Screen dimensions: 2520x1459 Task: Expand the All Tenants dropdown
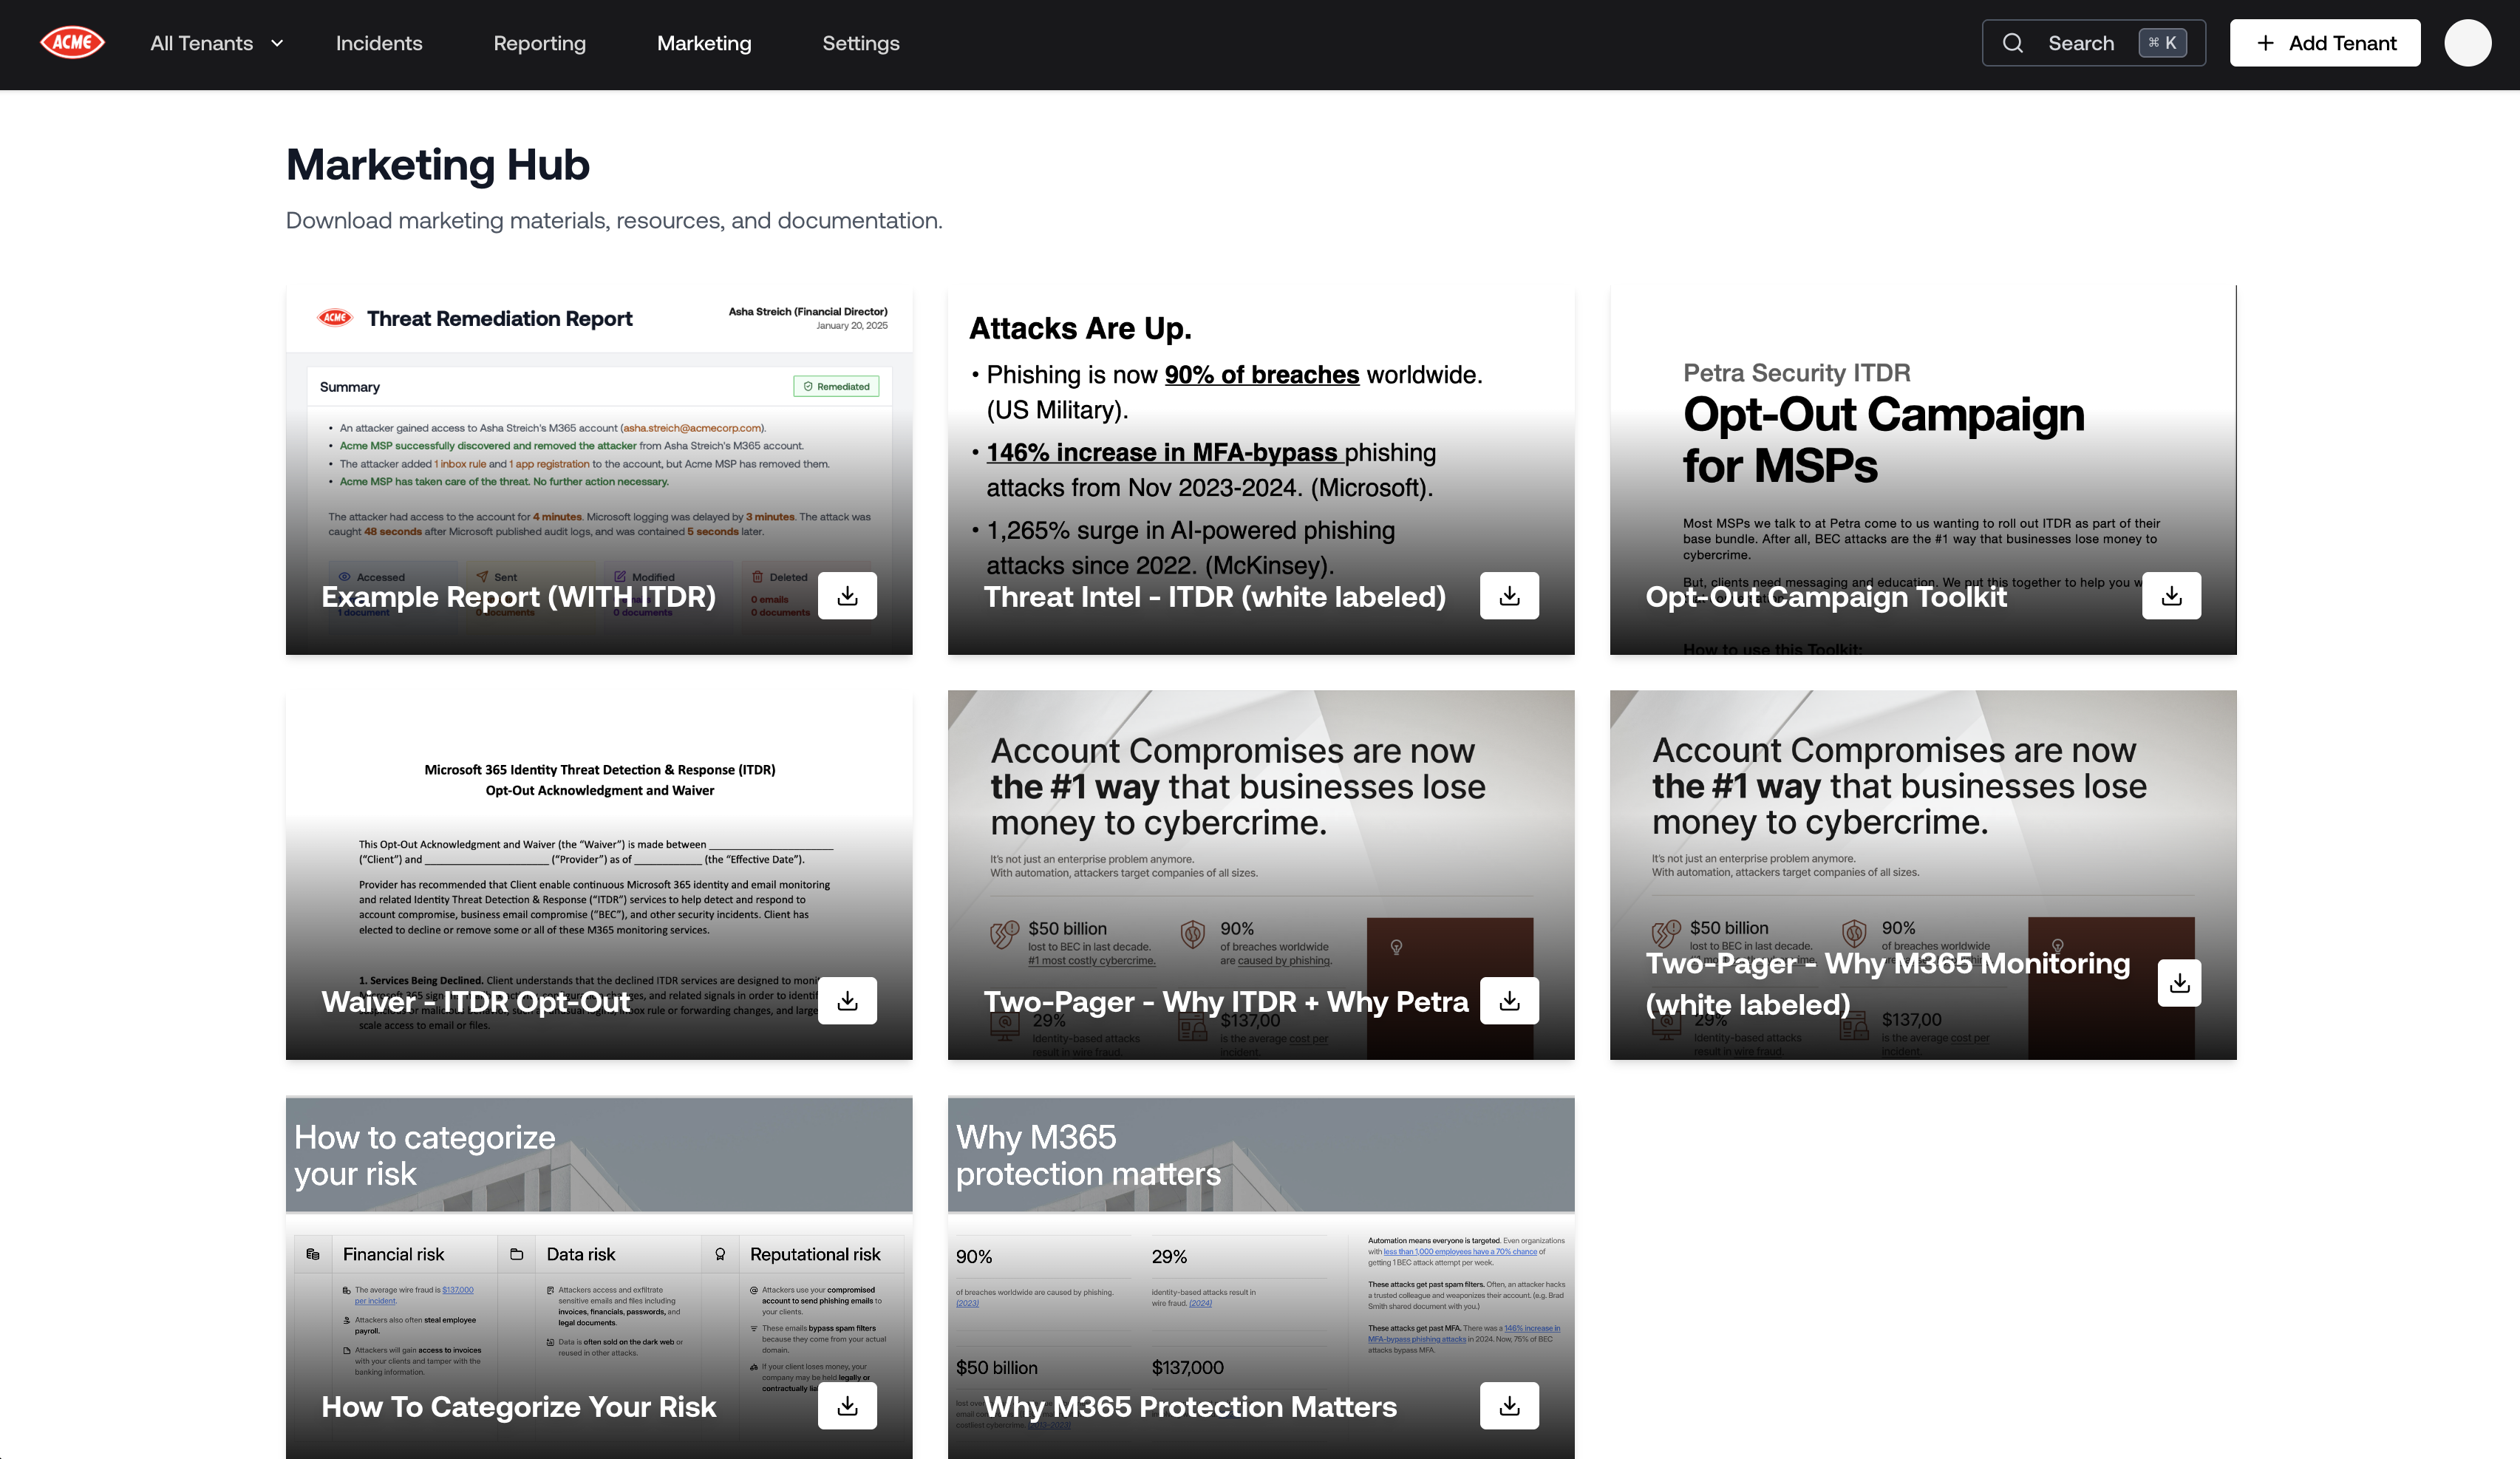(x=217, y=43)
